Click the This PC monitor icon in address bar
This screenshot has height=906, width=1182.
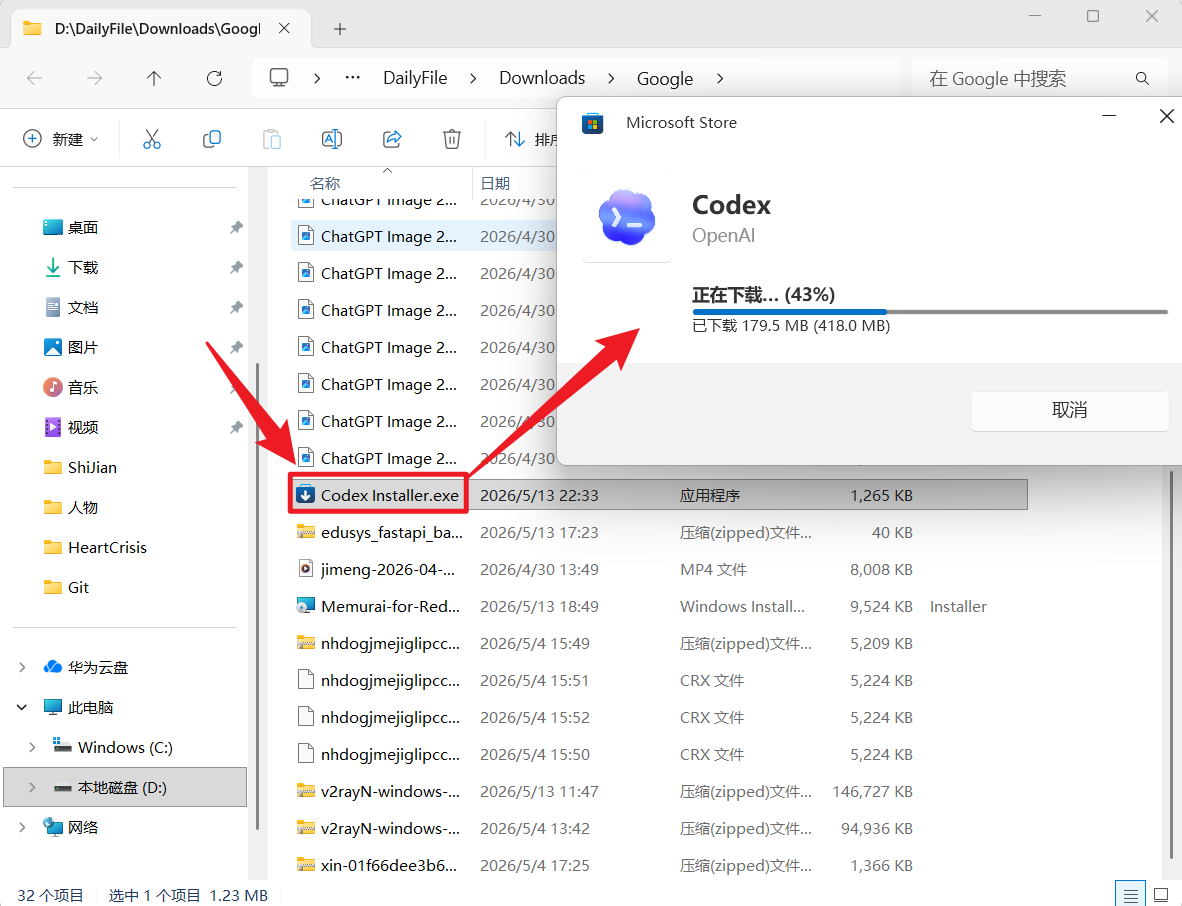(x=279, y=78)
